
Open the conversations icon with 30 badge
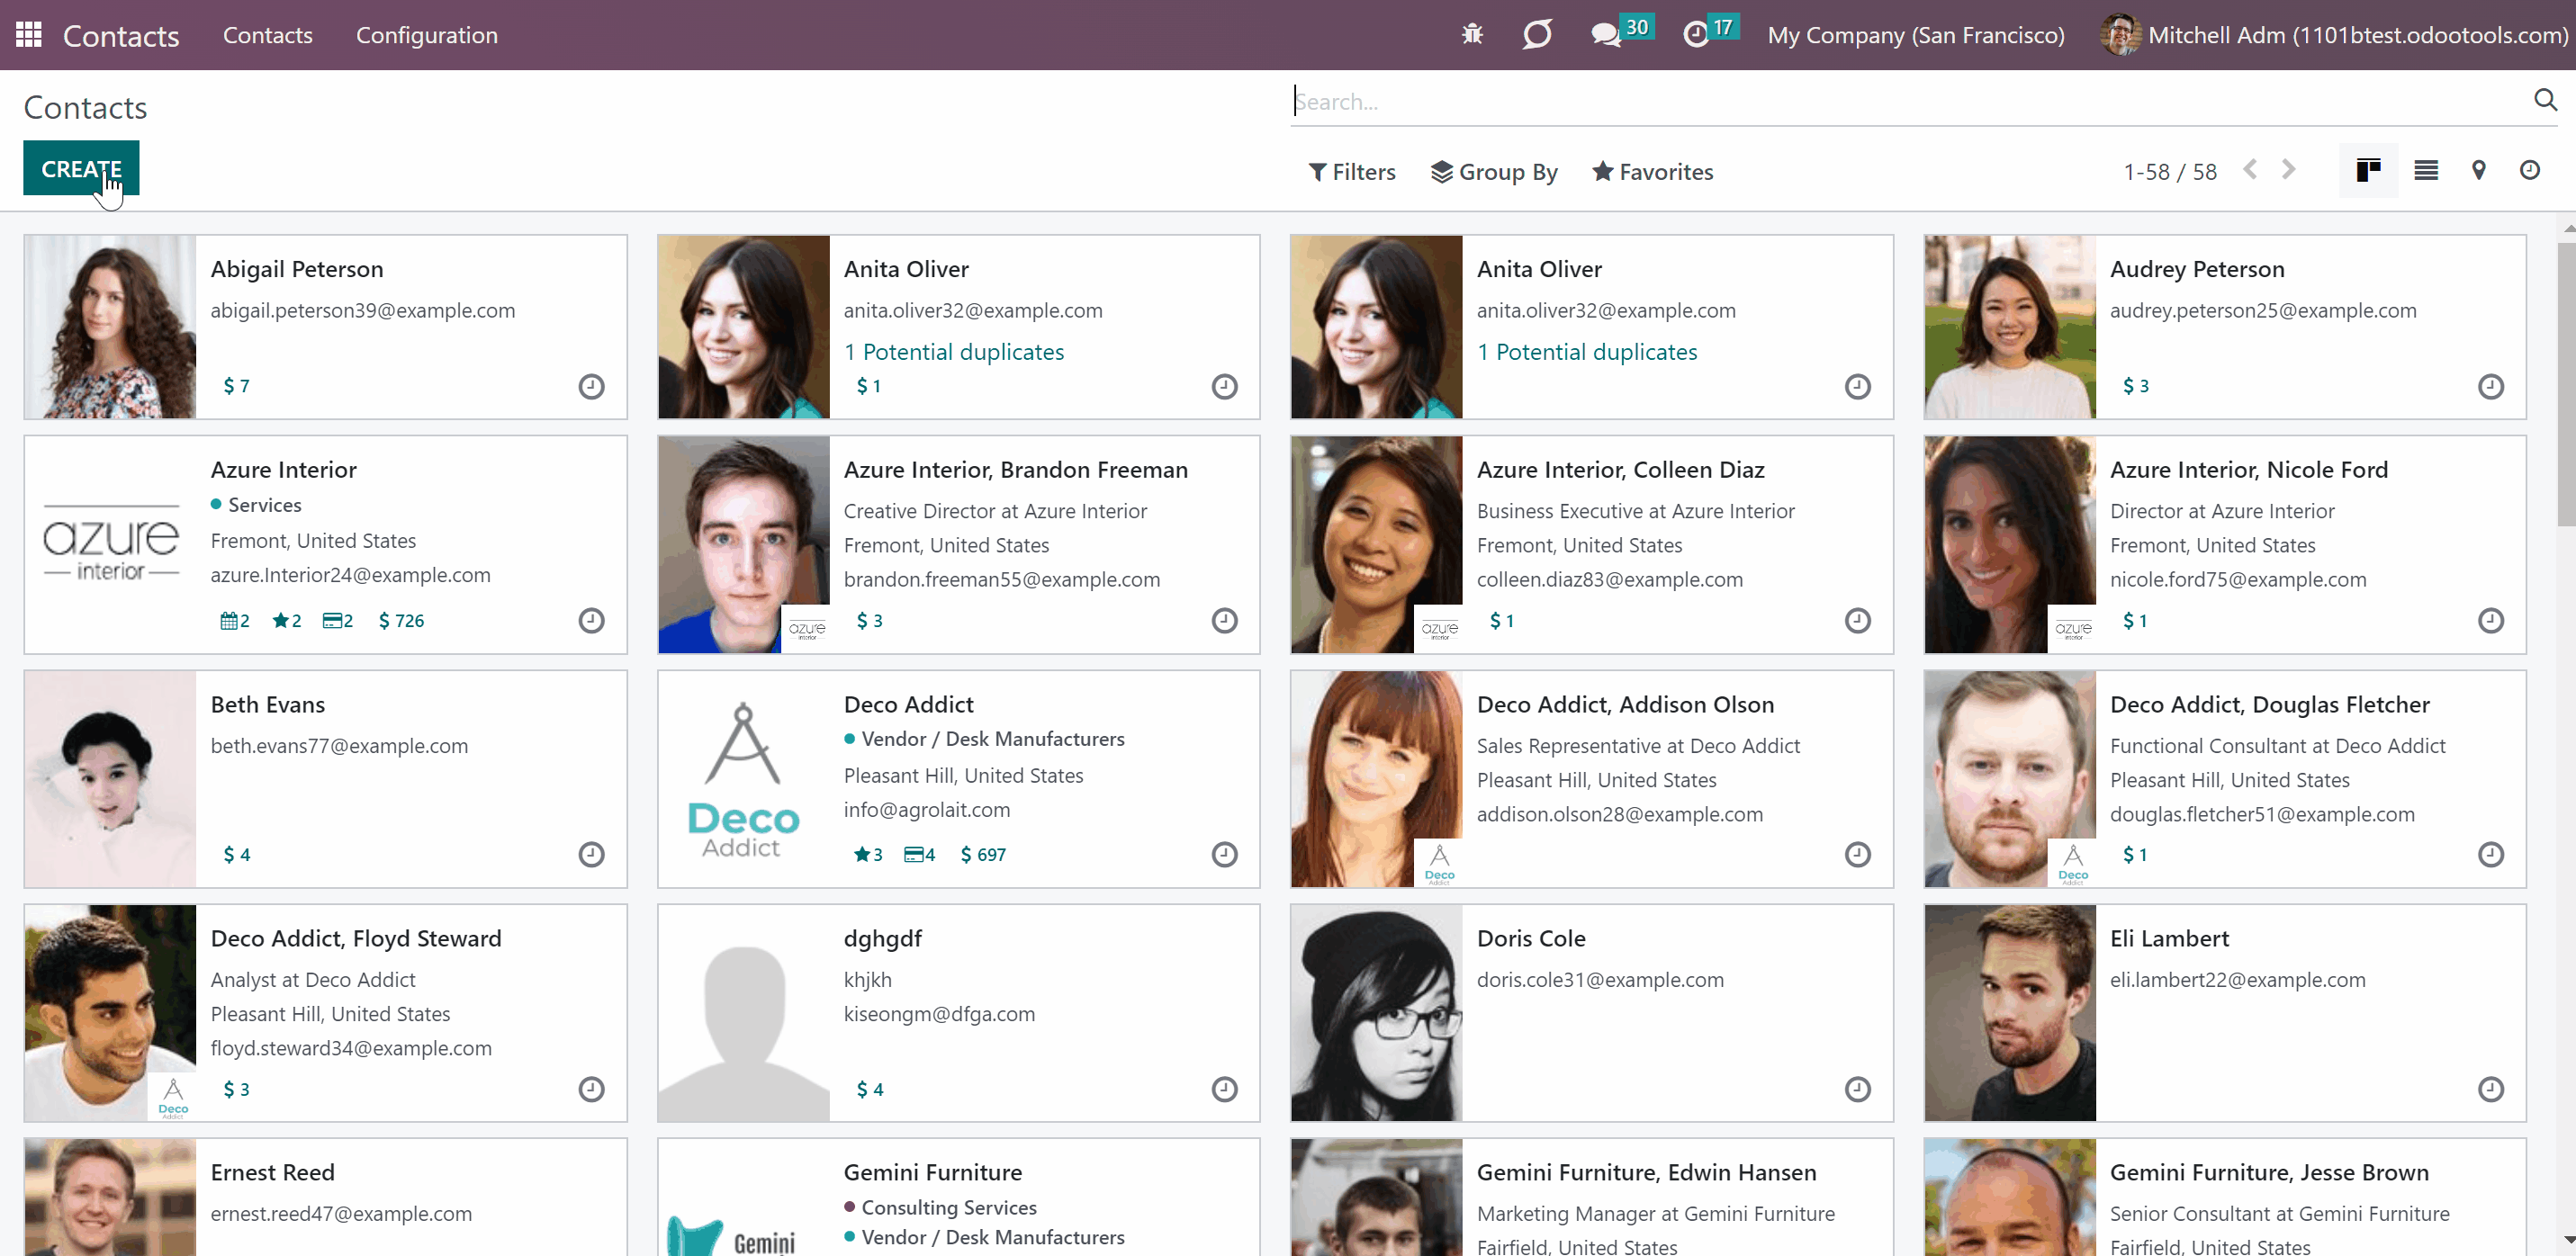coord(1621,32)
